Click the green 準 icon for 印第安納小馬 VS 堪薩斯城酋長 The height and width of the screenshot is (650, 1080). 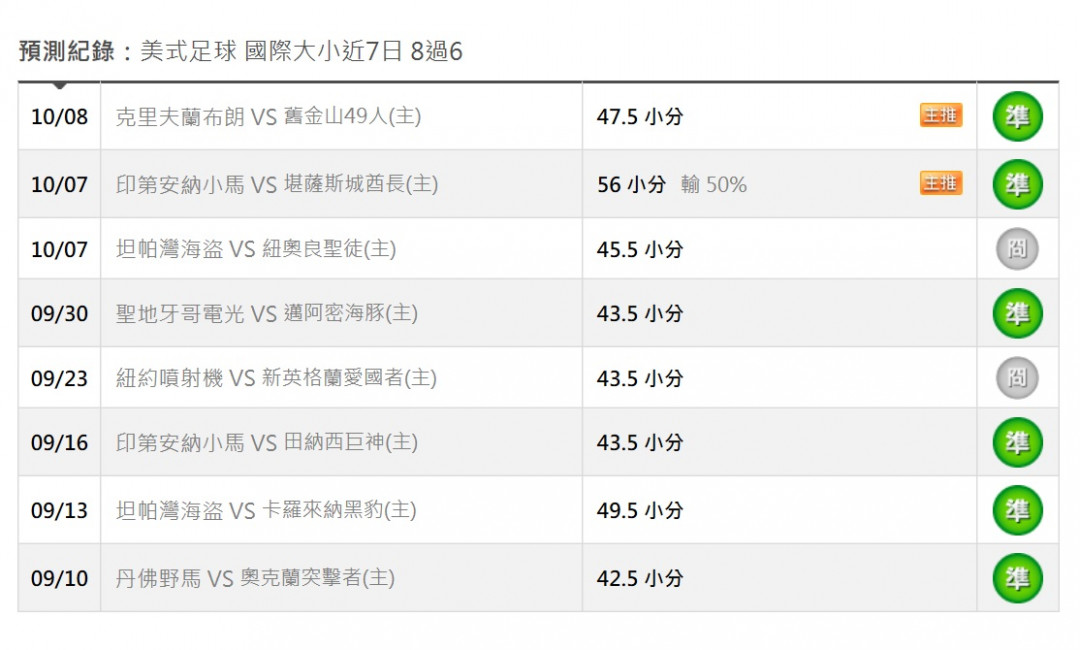click(1017, 184)
